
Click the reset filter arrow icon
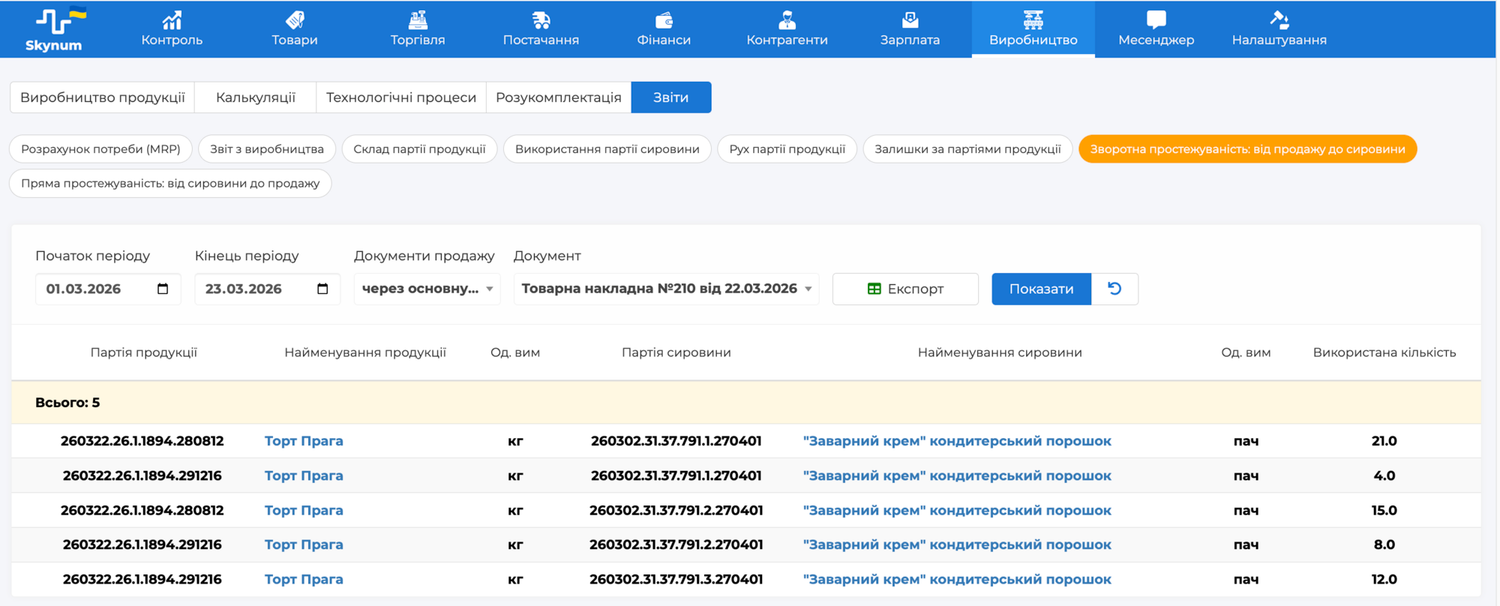pyautogui.click(x=1115, y=289)
